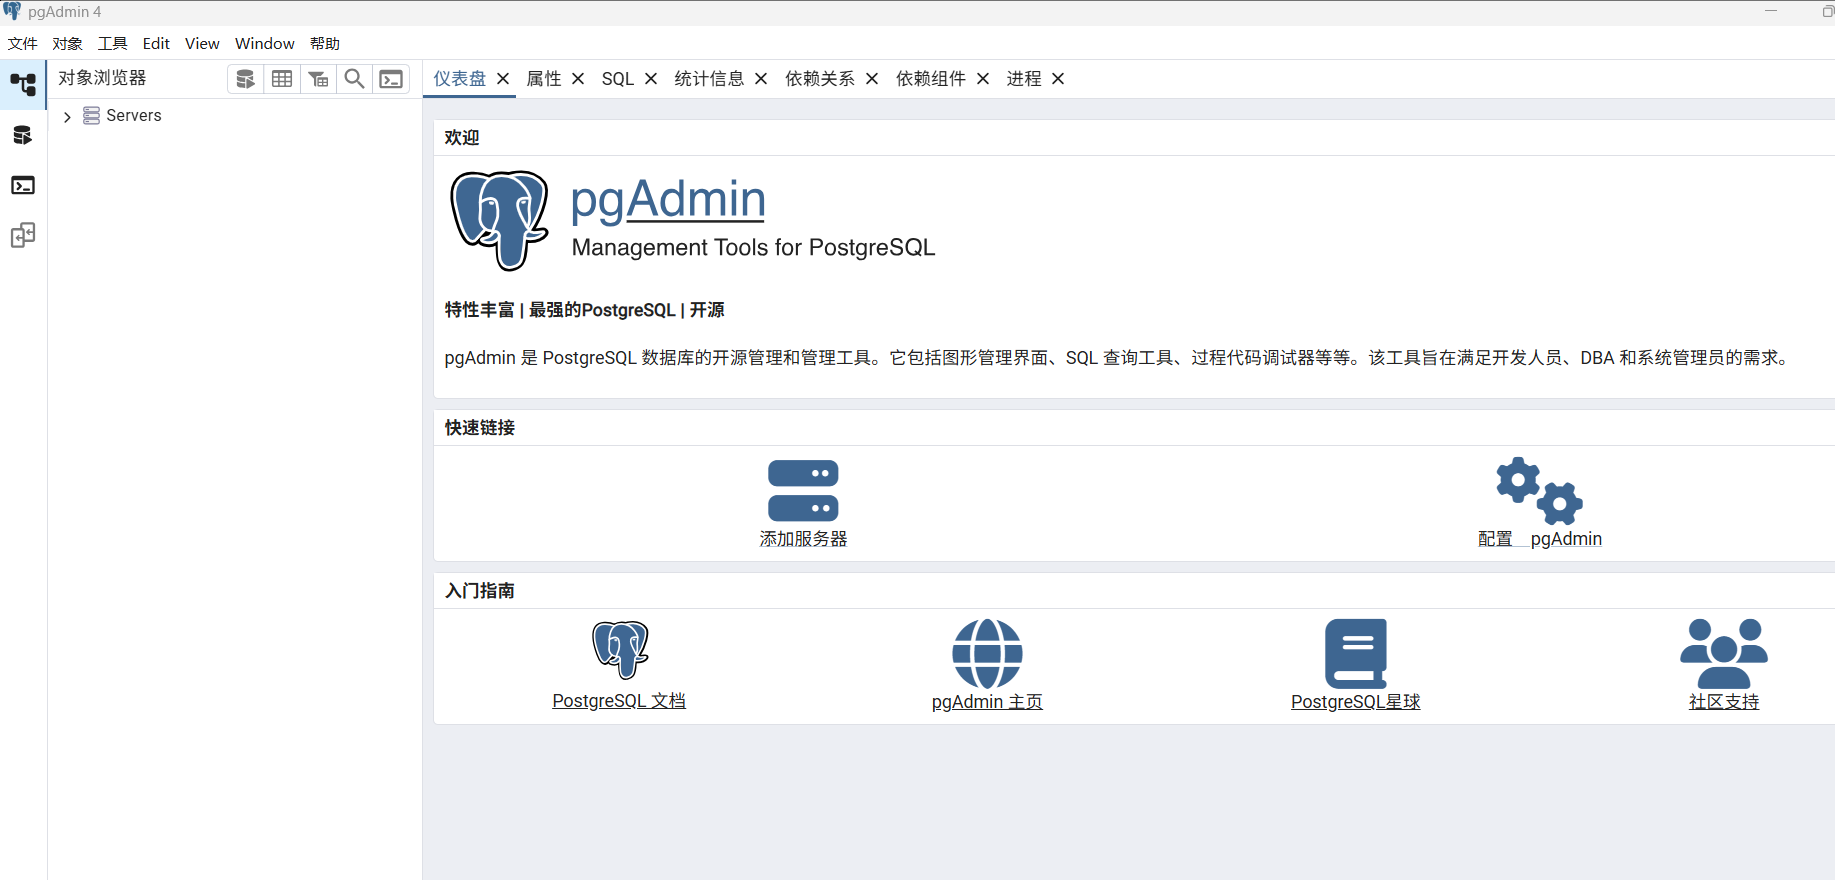The height and width of the screenshot is (880, 1835).
Task: Click the schema diff icon in left sidebar
Action: pyautogui.click(x=23, y=235)
